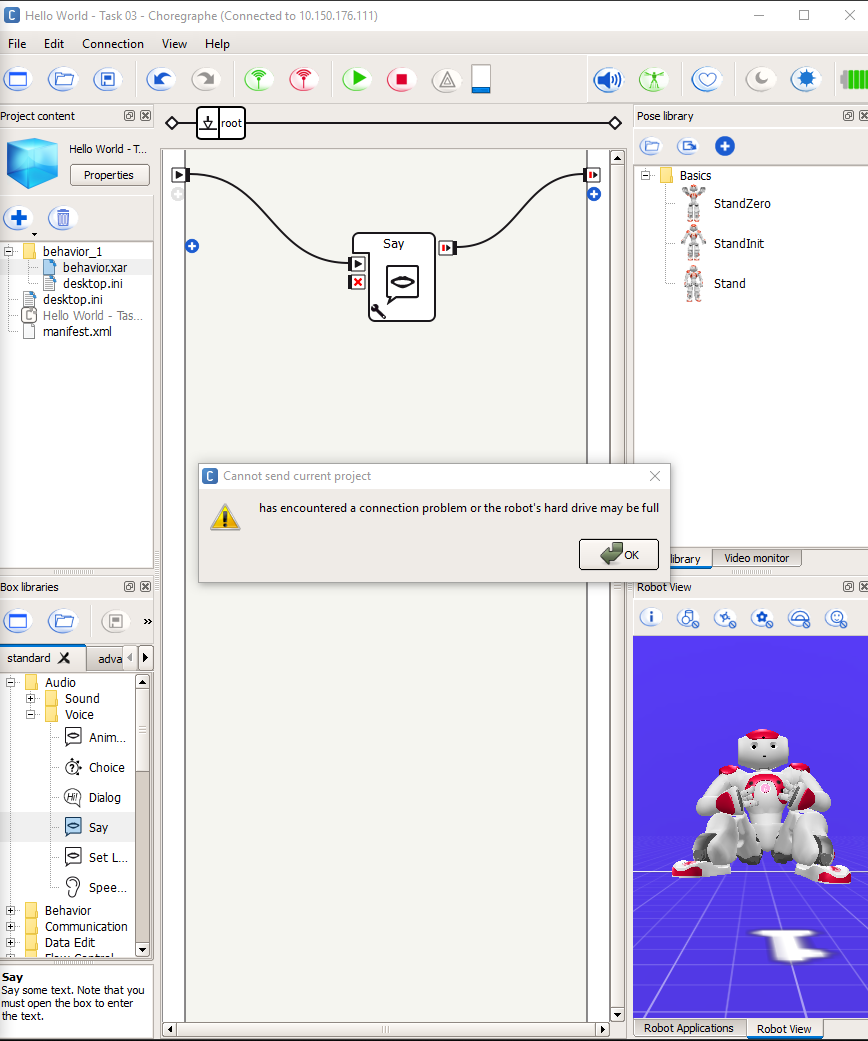Click the Say box onStopped output
868x1041 pixels.
pyautogui.click(x=447, y=248)
